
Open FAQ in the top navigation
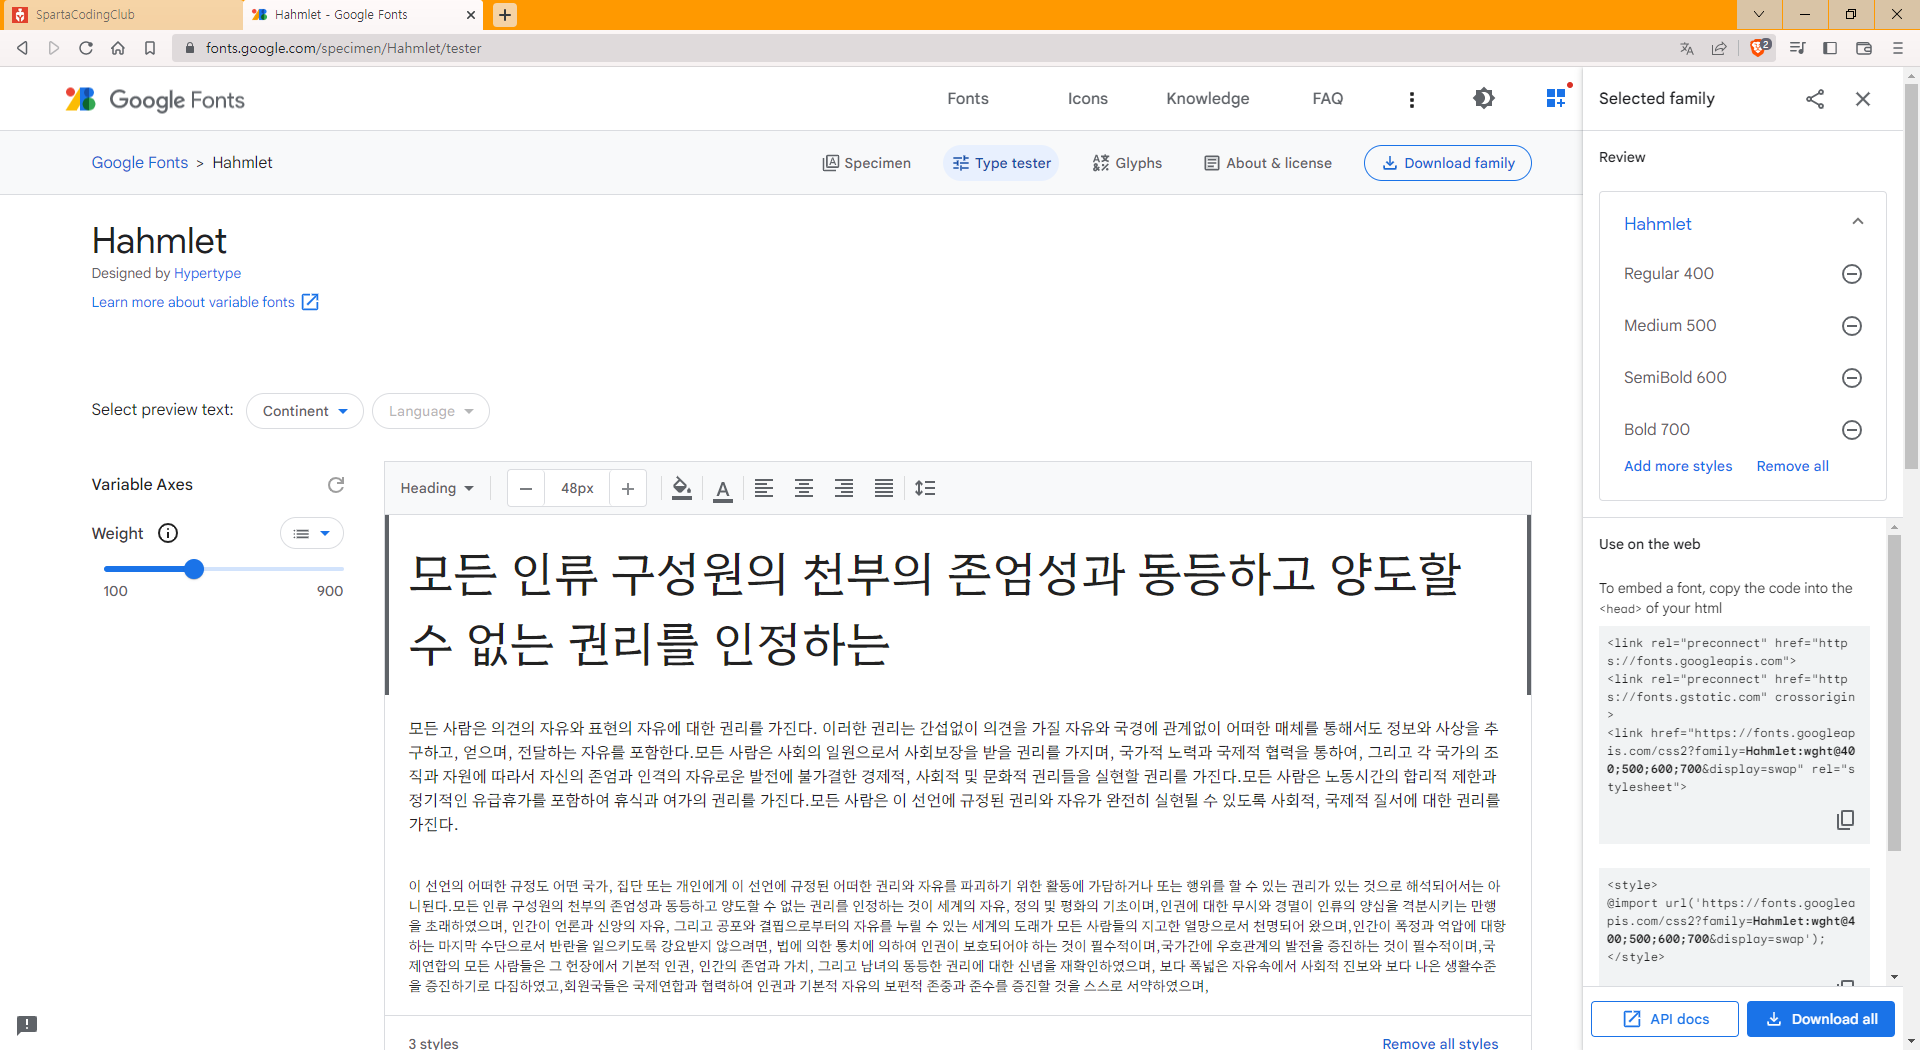pos(1328,99)
